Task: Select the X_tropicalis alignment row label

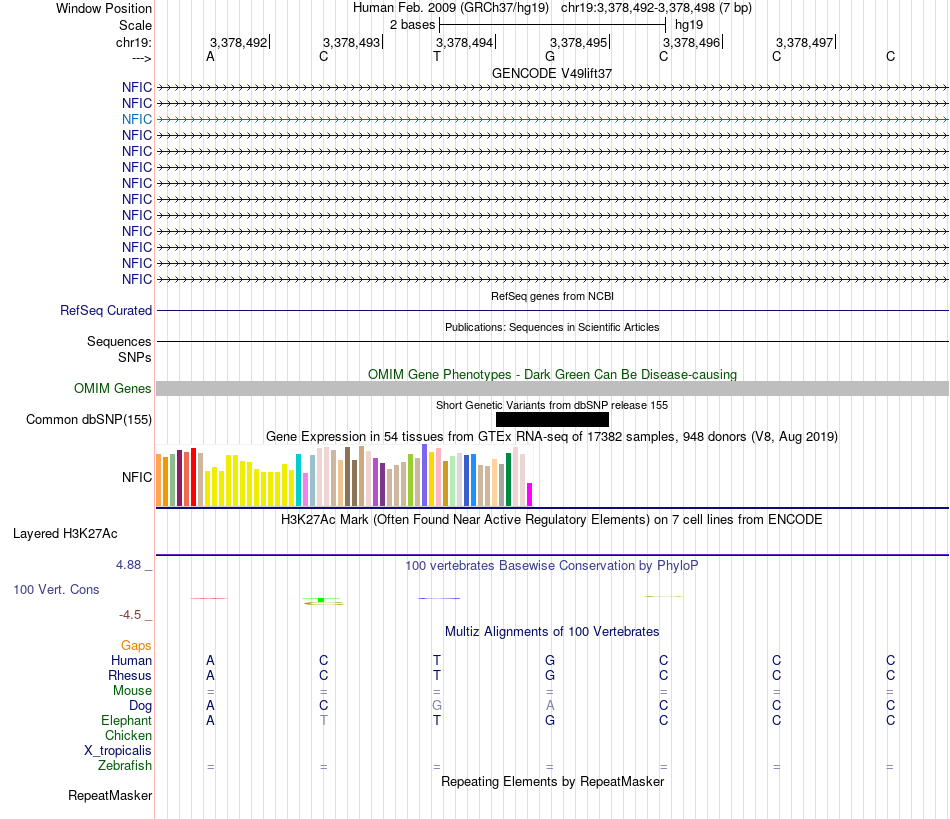Action: click(118, 751)
